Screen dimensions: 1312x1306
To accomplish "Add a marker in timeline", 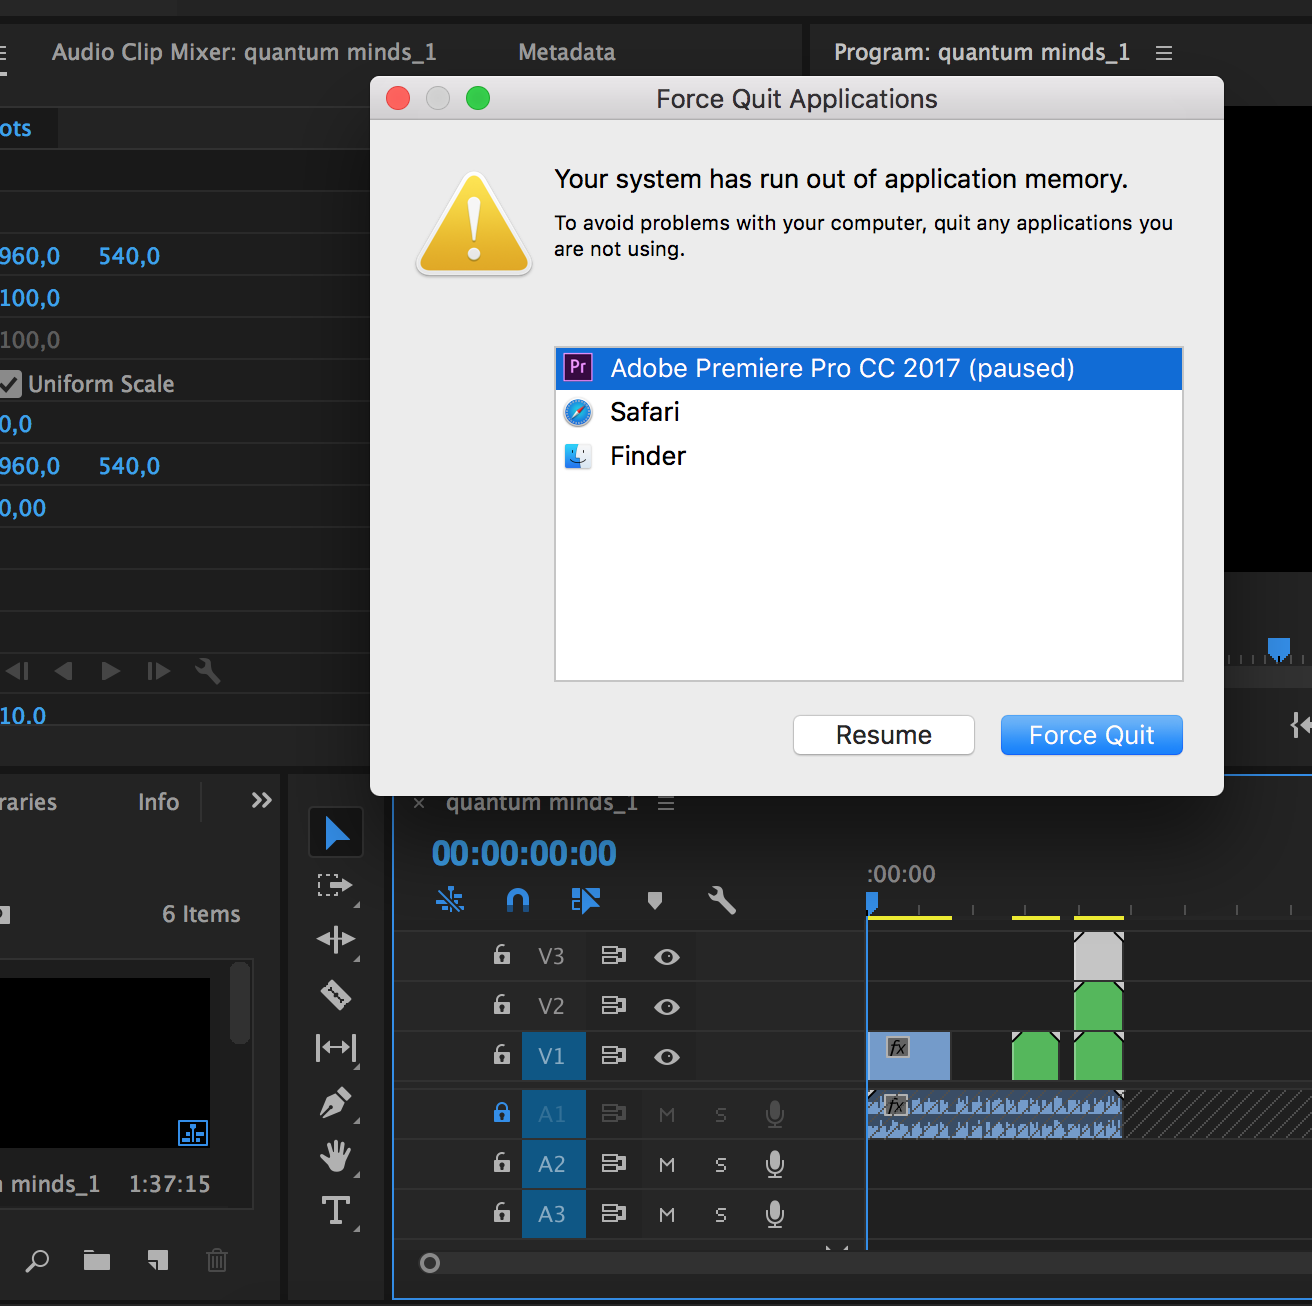I will click(x=655, y=901).
